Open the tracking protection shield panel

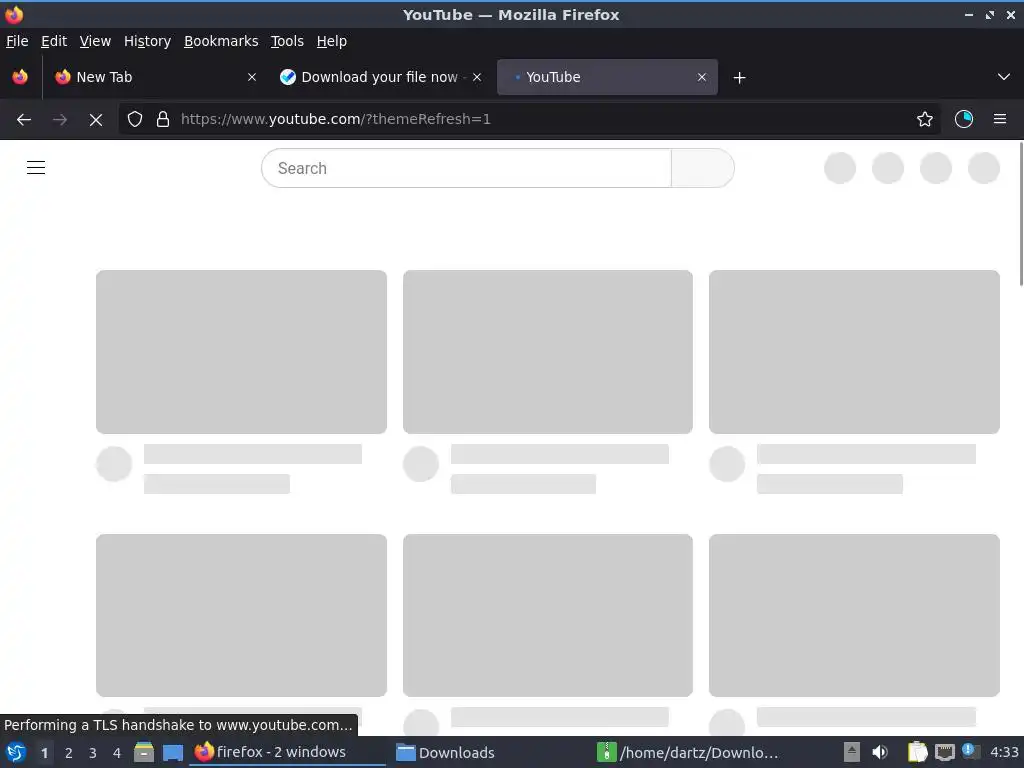(135, 120)
